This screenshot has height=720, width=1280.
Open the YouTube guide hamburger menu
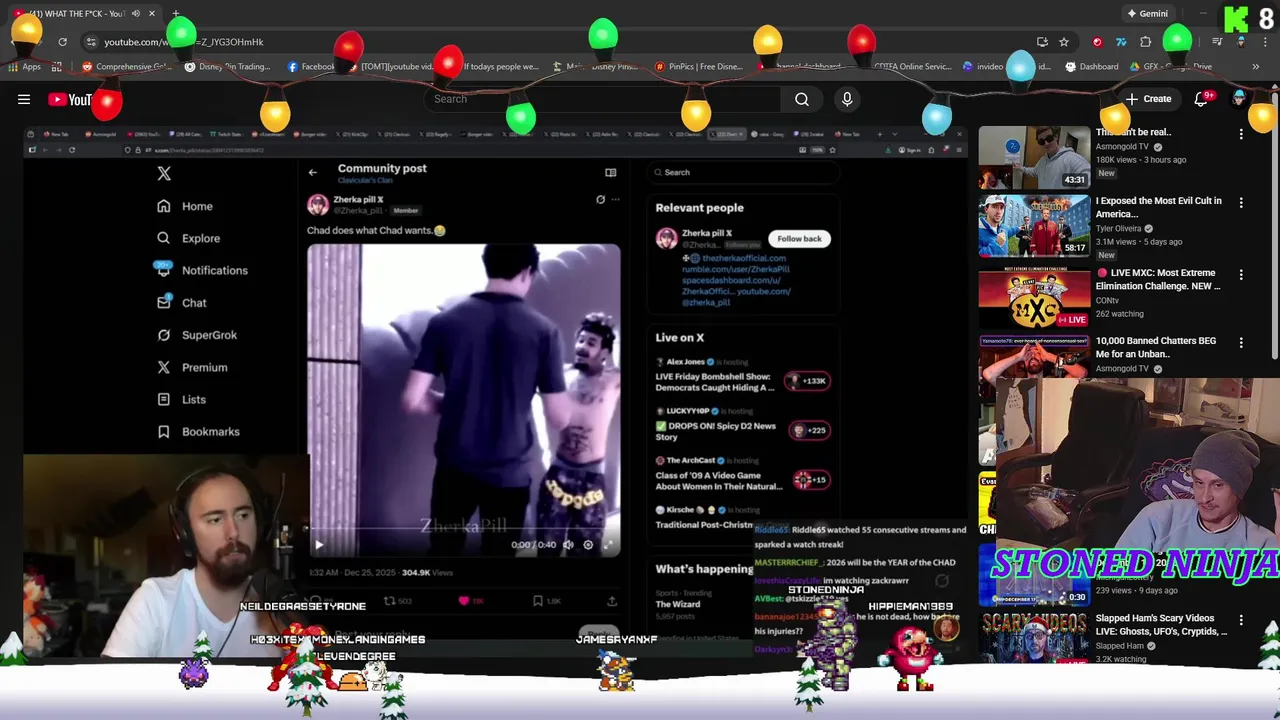[x=24, y=99]
